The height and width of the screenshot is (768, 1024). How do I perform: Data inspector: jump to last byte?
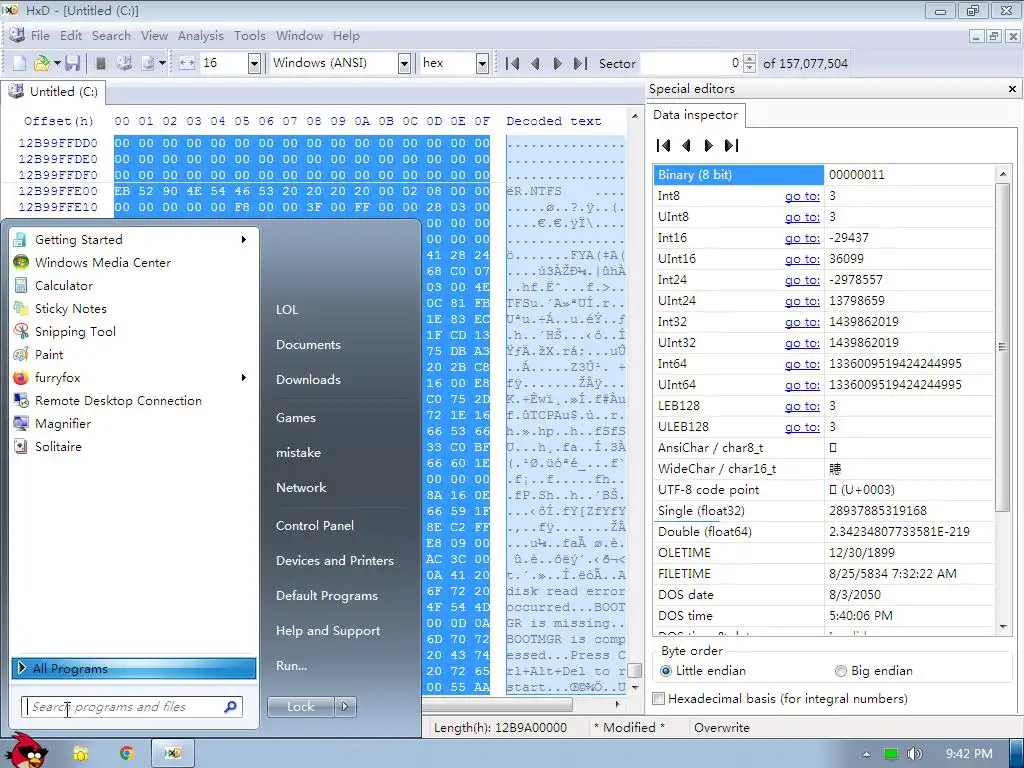[731, 146]
